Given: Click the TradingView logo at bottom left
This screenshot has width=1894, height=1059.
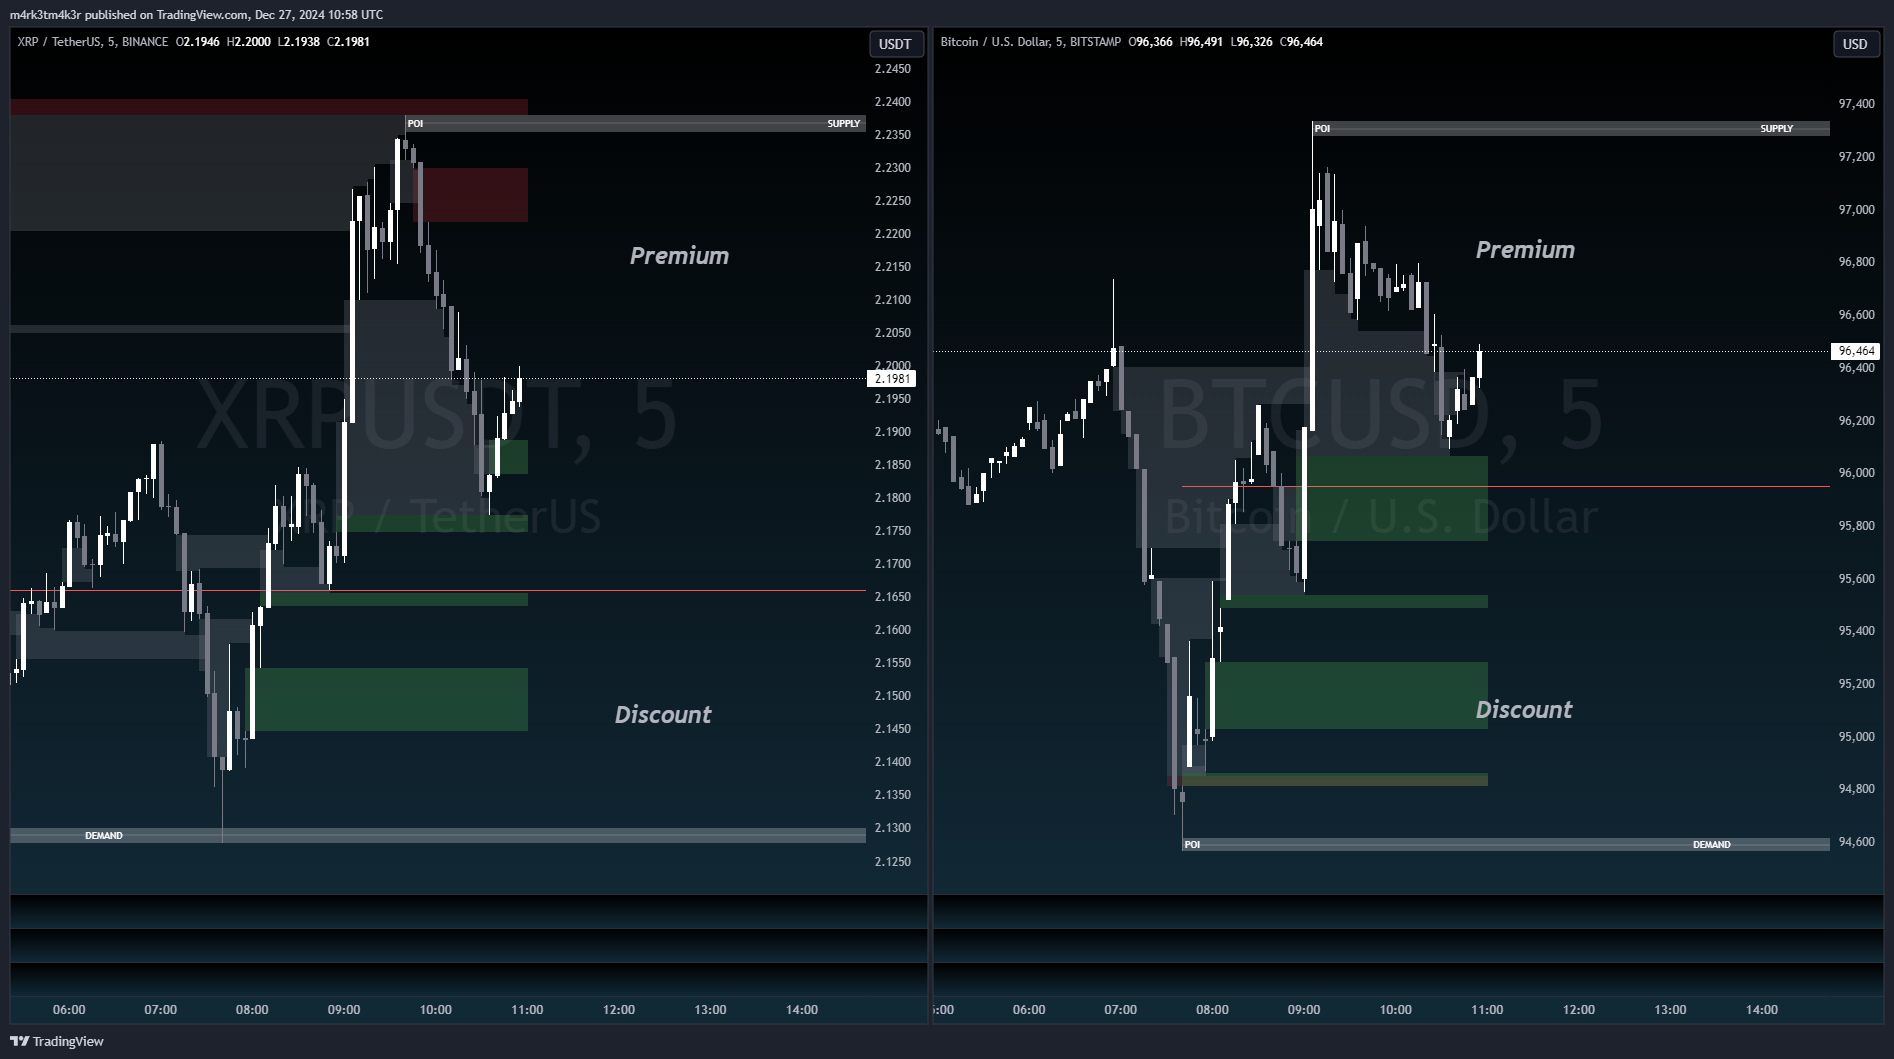Looking at the screenshot, I should [x=57, y=1041].
